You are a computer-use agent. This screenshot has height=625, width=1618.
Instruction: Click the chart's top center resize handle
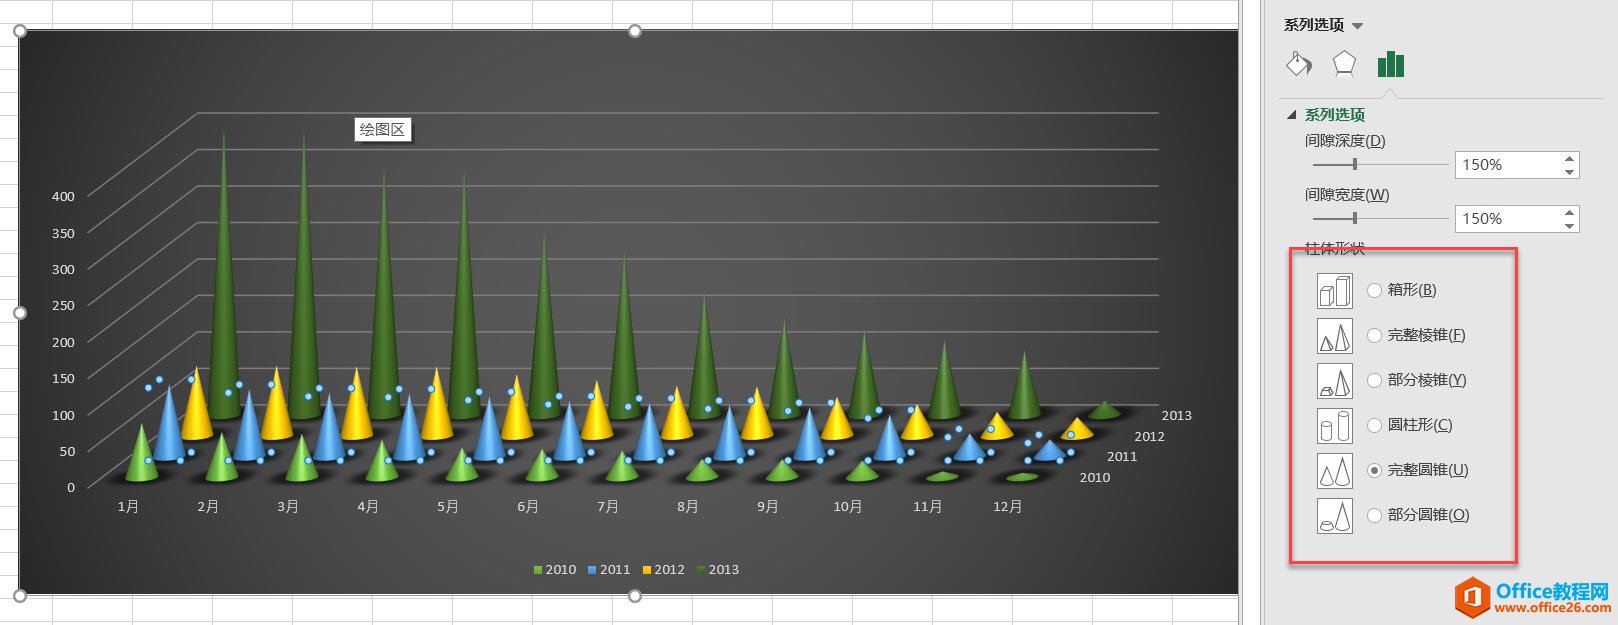pyautogui.click(x=634, y=31)
